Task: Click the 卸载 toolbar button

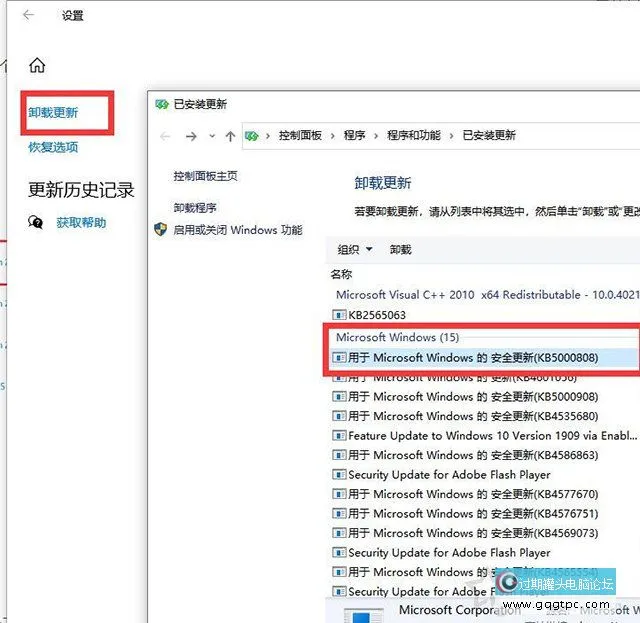Action: click(400, 249)
